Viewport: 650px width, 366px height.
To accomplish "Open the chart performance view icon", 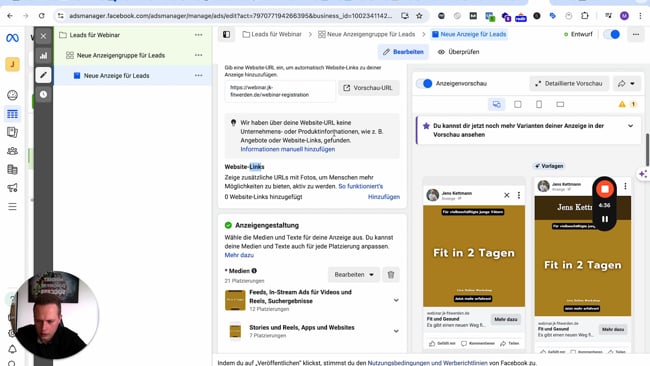I will pyautogui.click(x=44, y=56).
